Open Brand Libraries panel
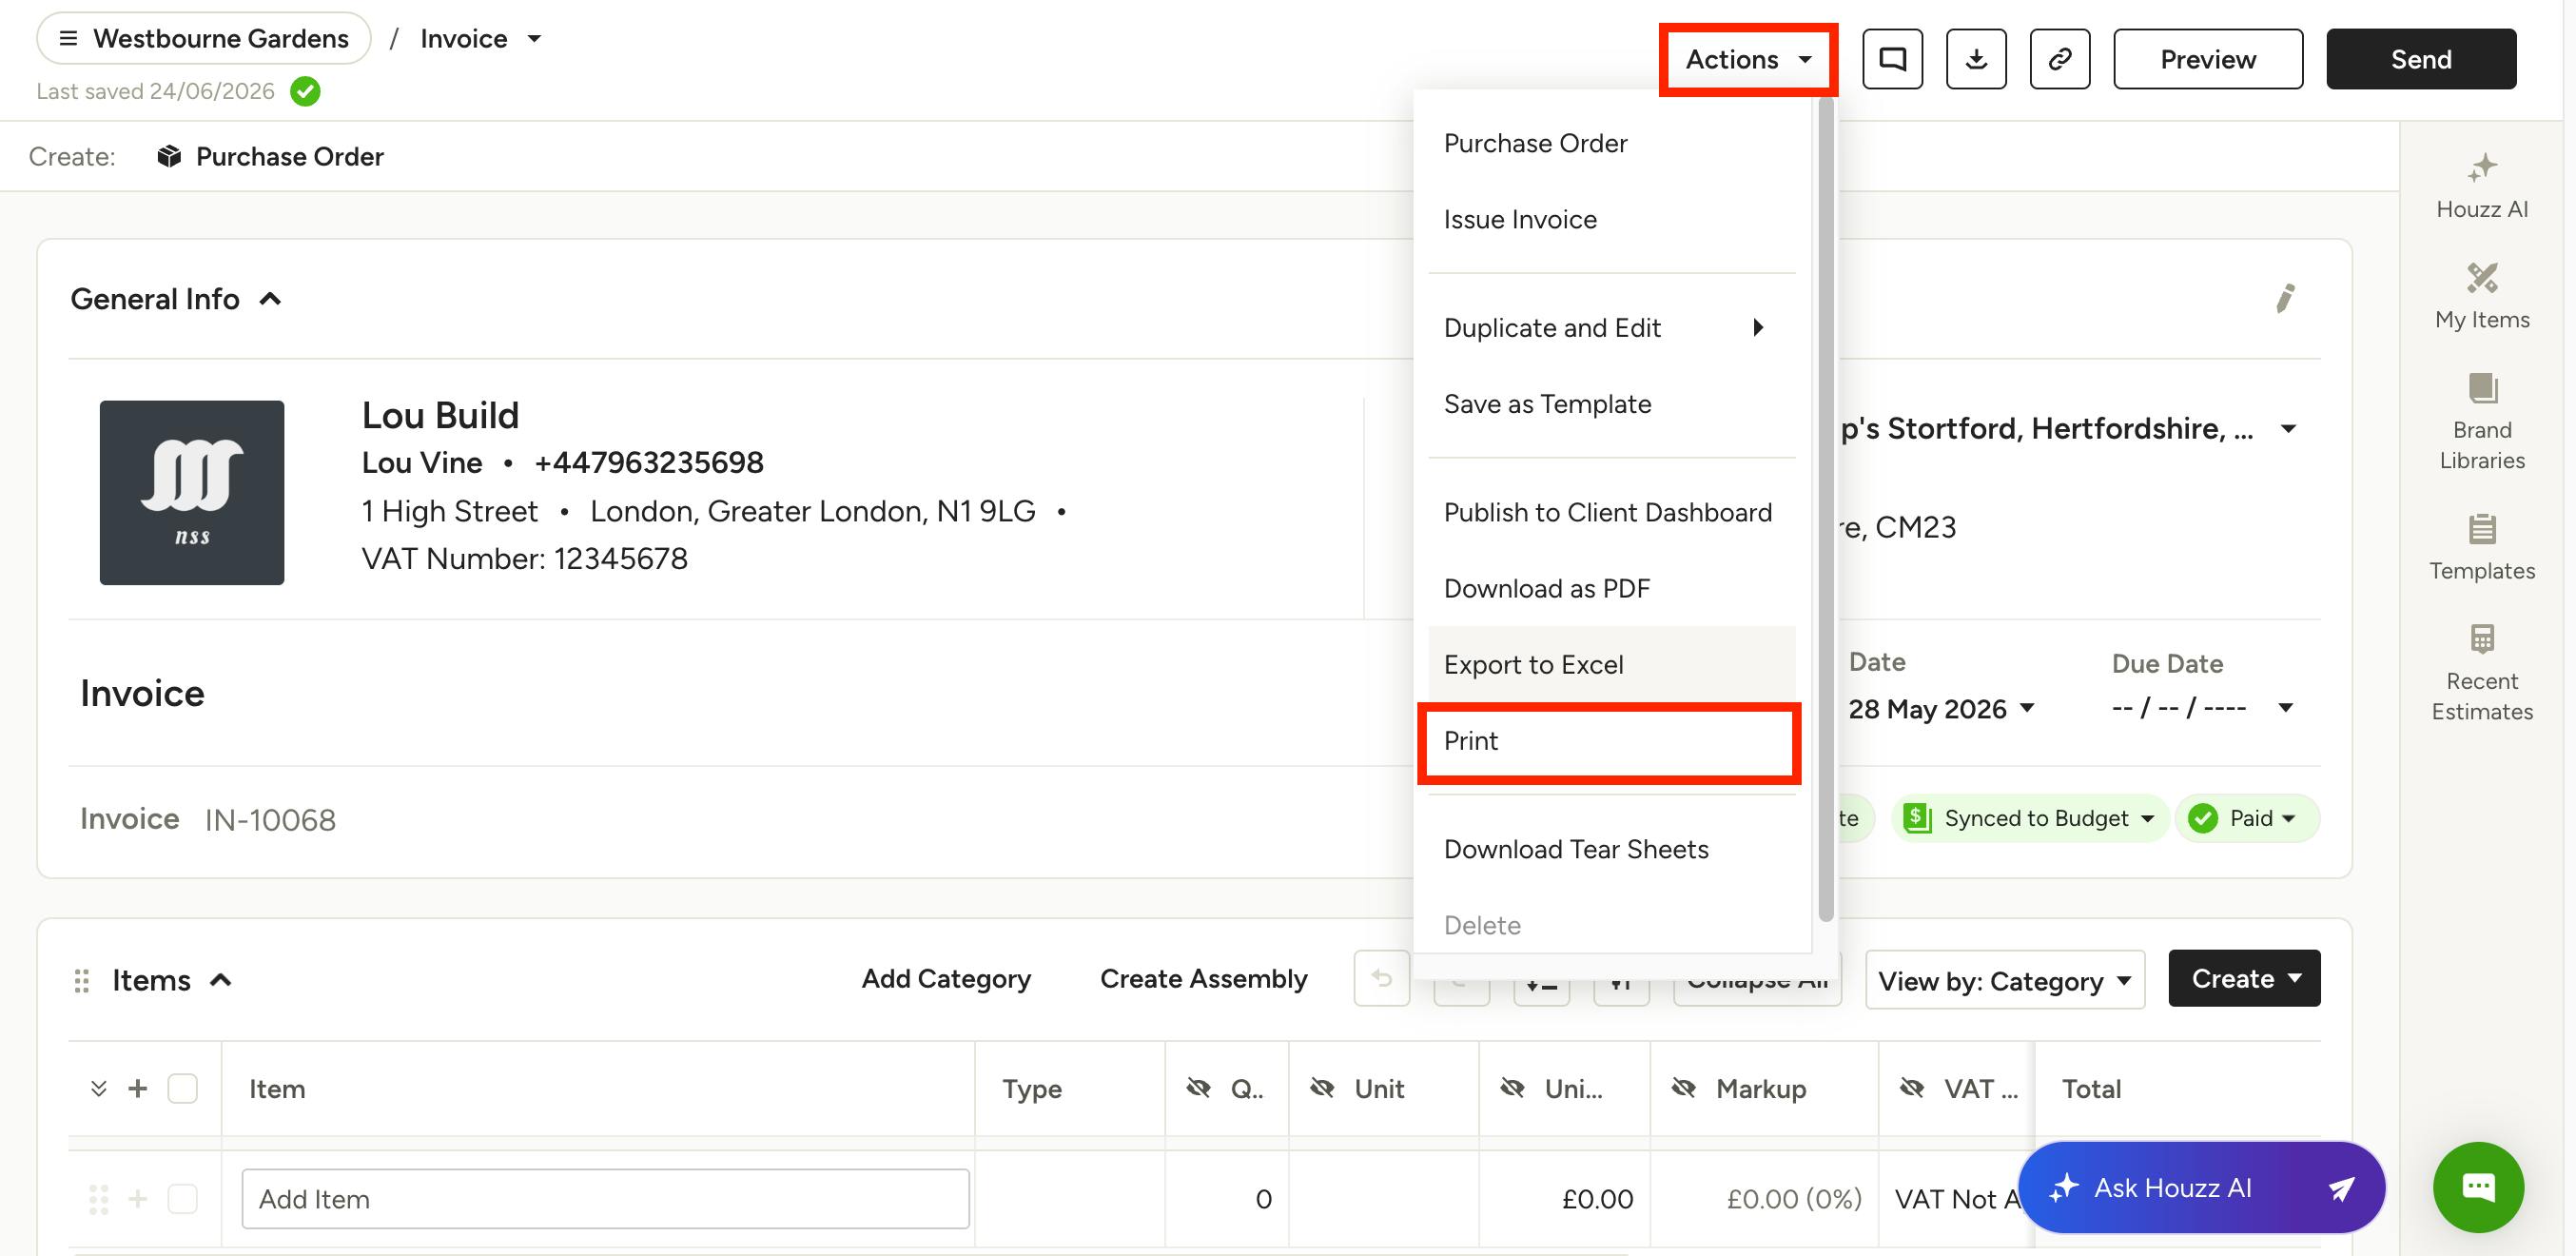2576x1256 pixels. pyautogui.click(x=2482, y=422)
